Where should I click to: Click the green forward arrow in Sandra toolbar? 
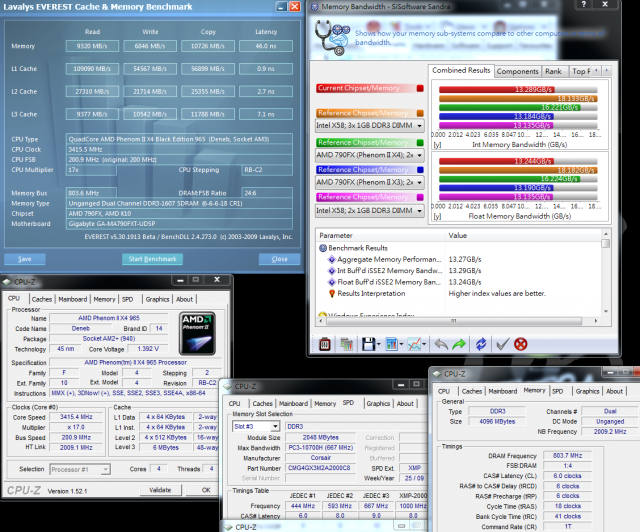[459, 344]
